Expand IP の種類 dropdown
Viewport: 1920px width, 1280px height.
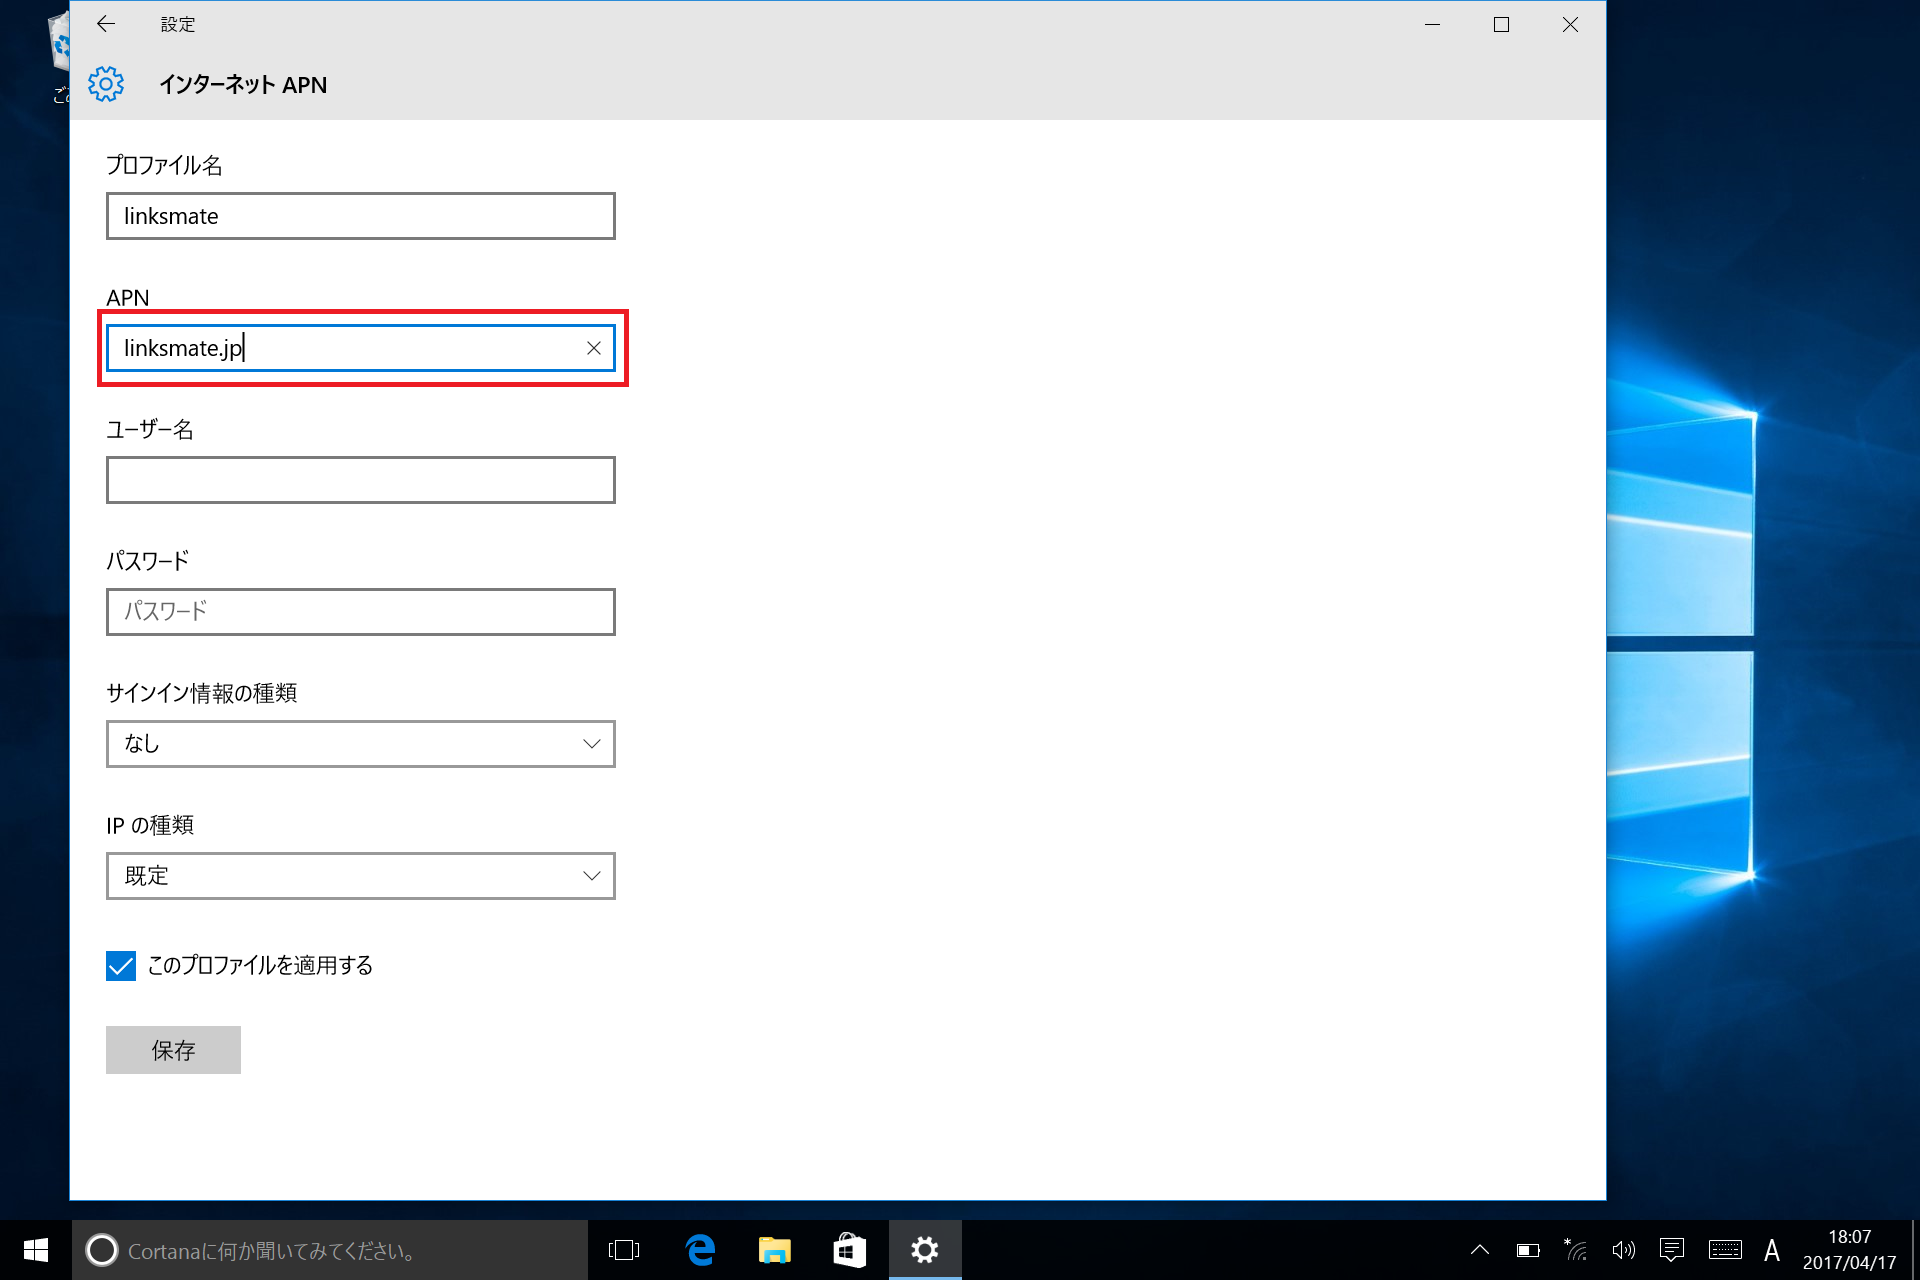361,876
